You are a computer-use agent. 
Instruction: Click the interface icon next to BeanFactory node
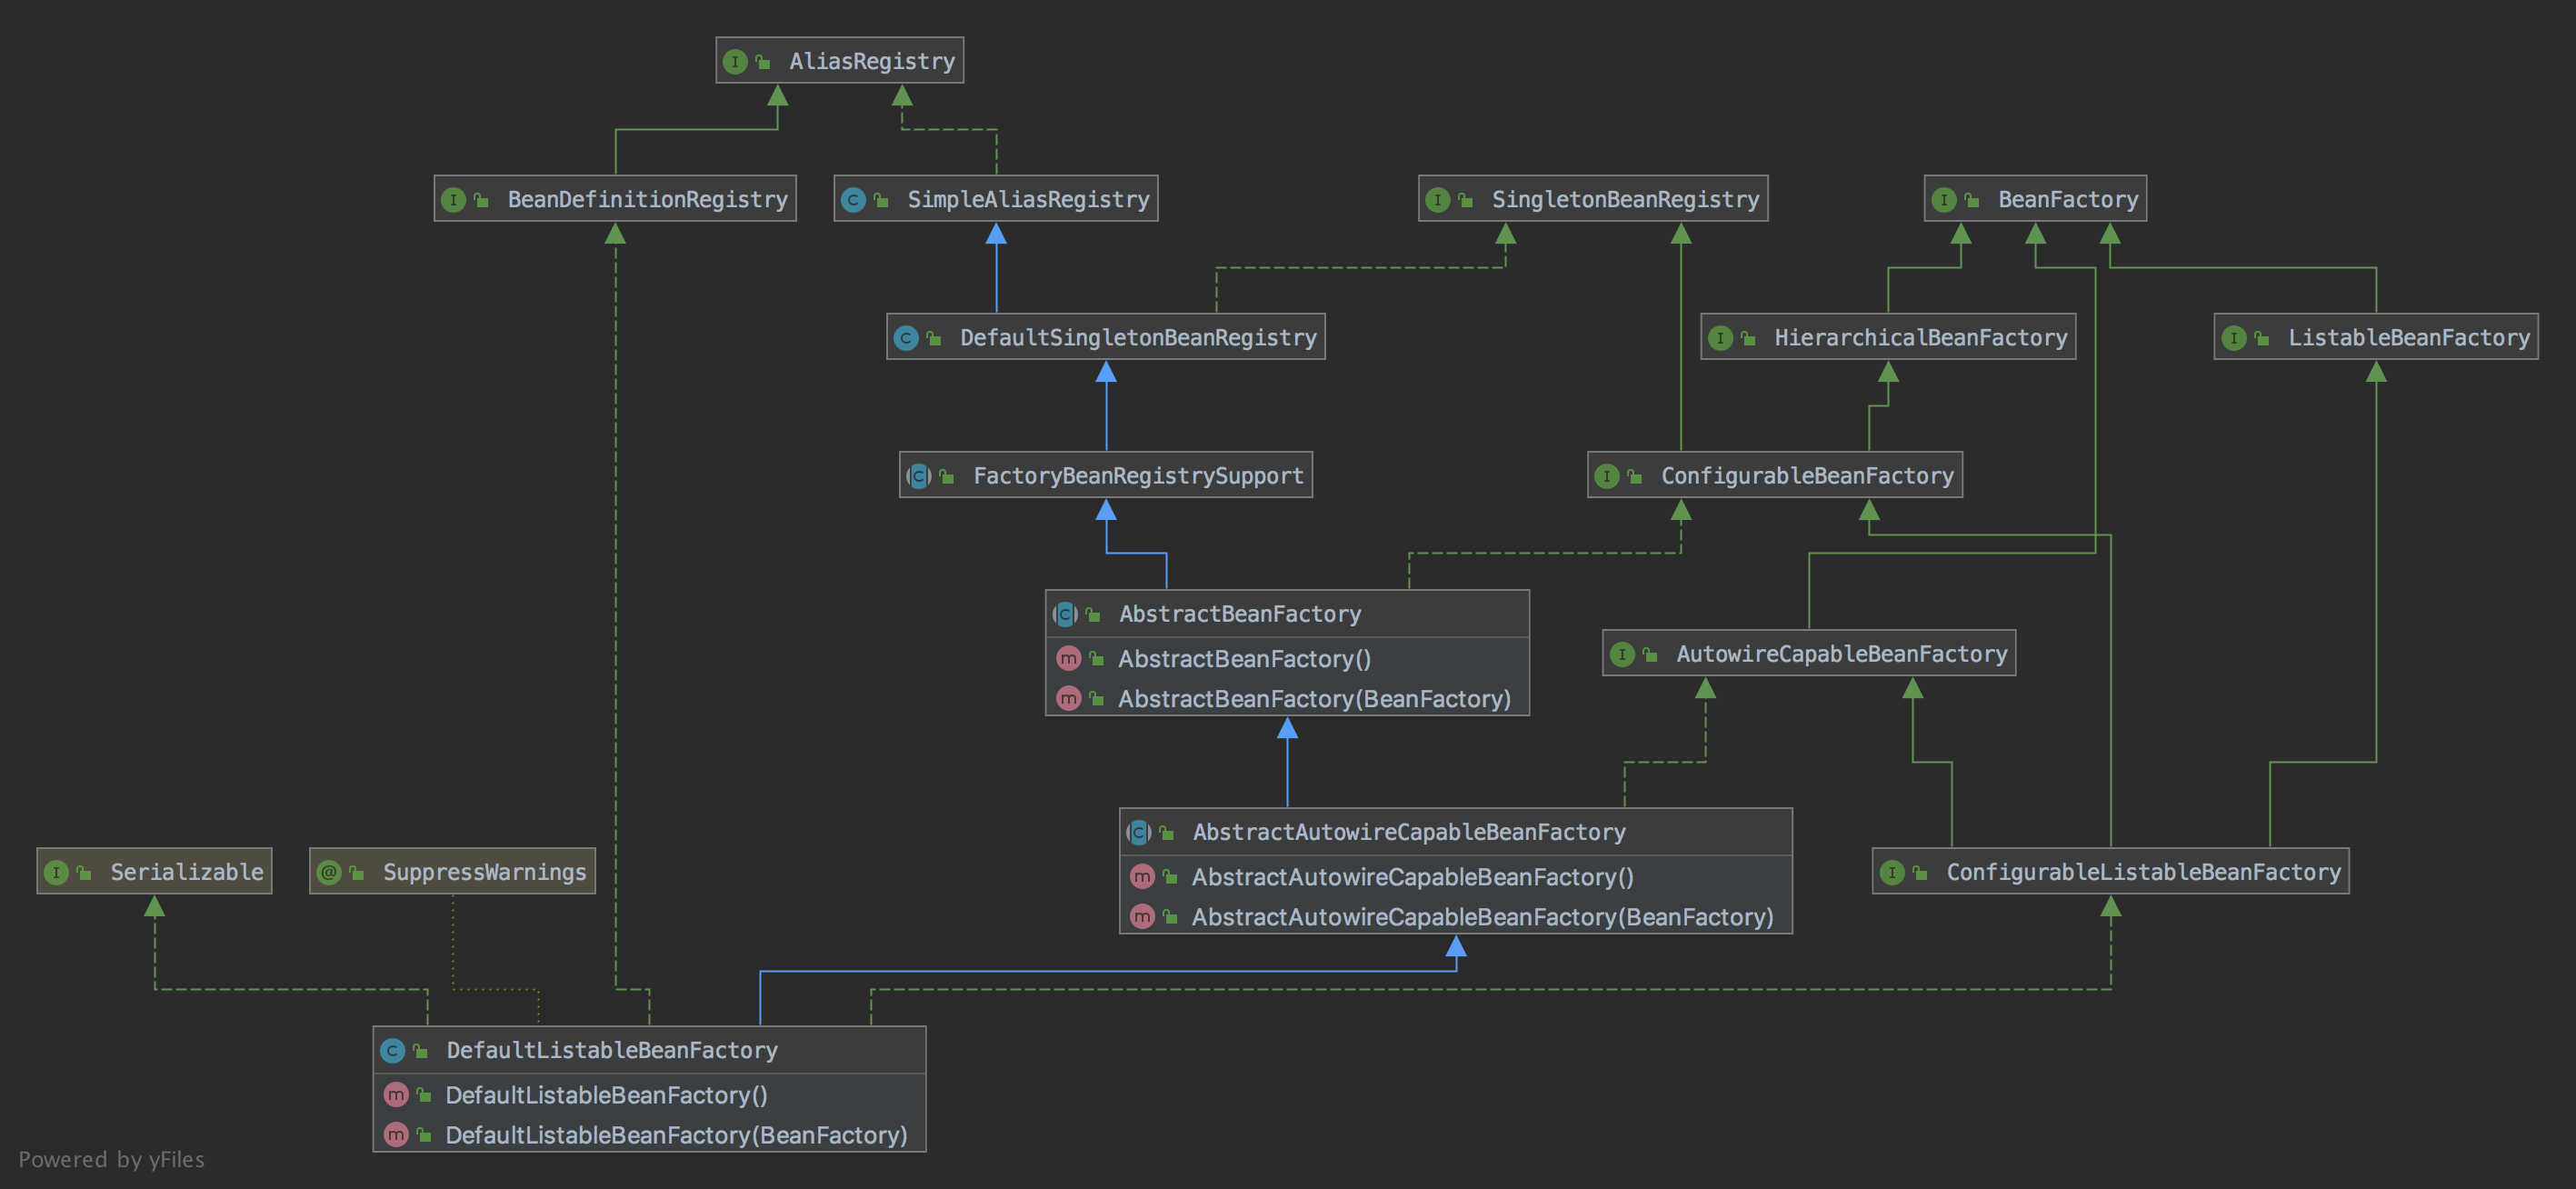(1943, 200)
